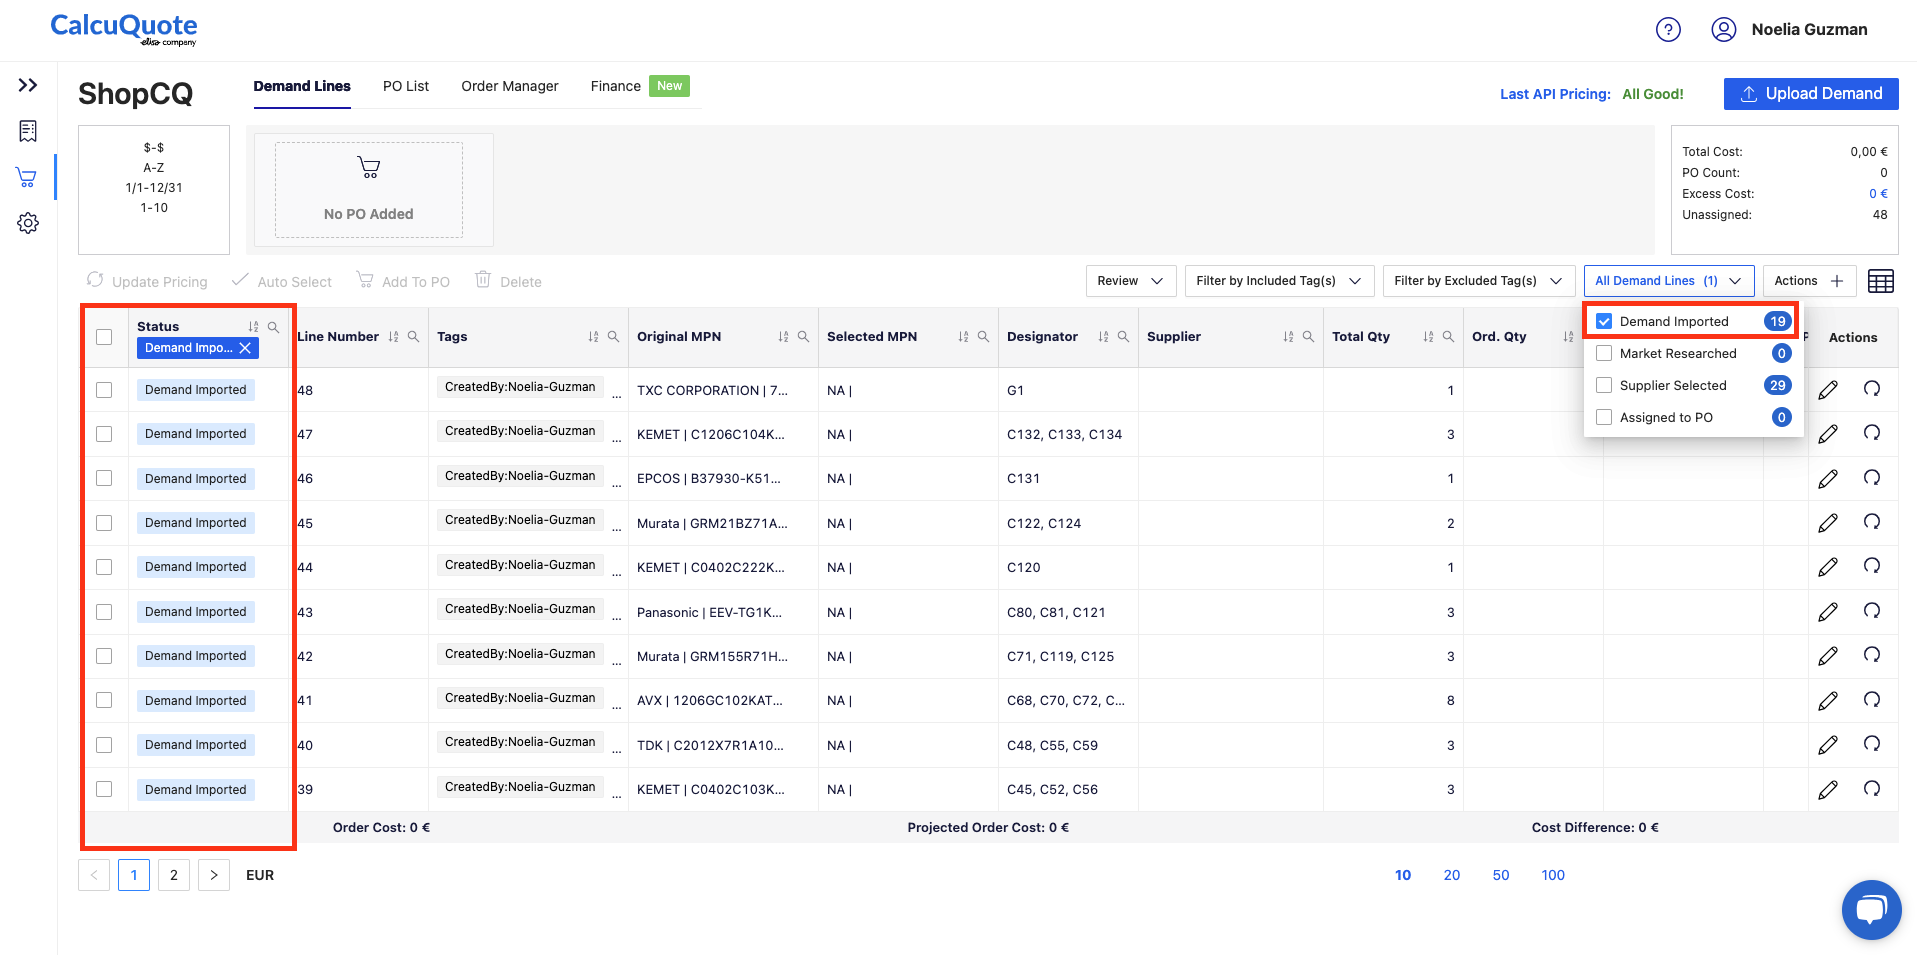Image resolution: width=1917 pixels, height=955 pixels.
Task: Click the CalcuQuote logo
Action: point(124,29)
